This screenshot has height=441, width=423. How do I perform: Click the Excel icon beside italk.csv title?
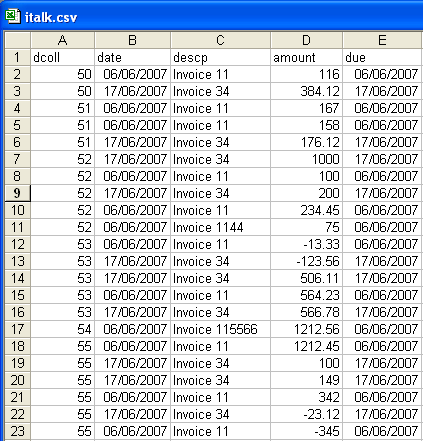pyautogui.click(x=13, y=16)
